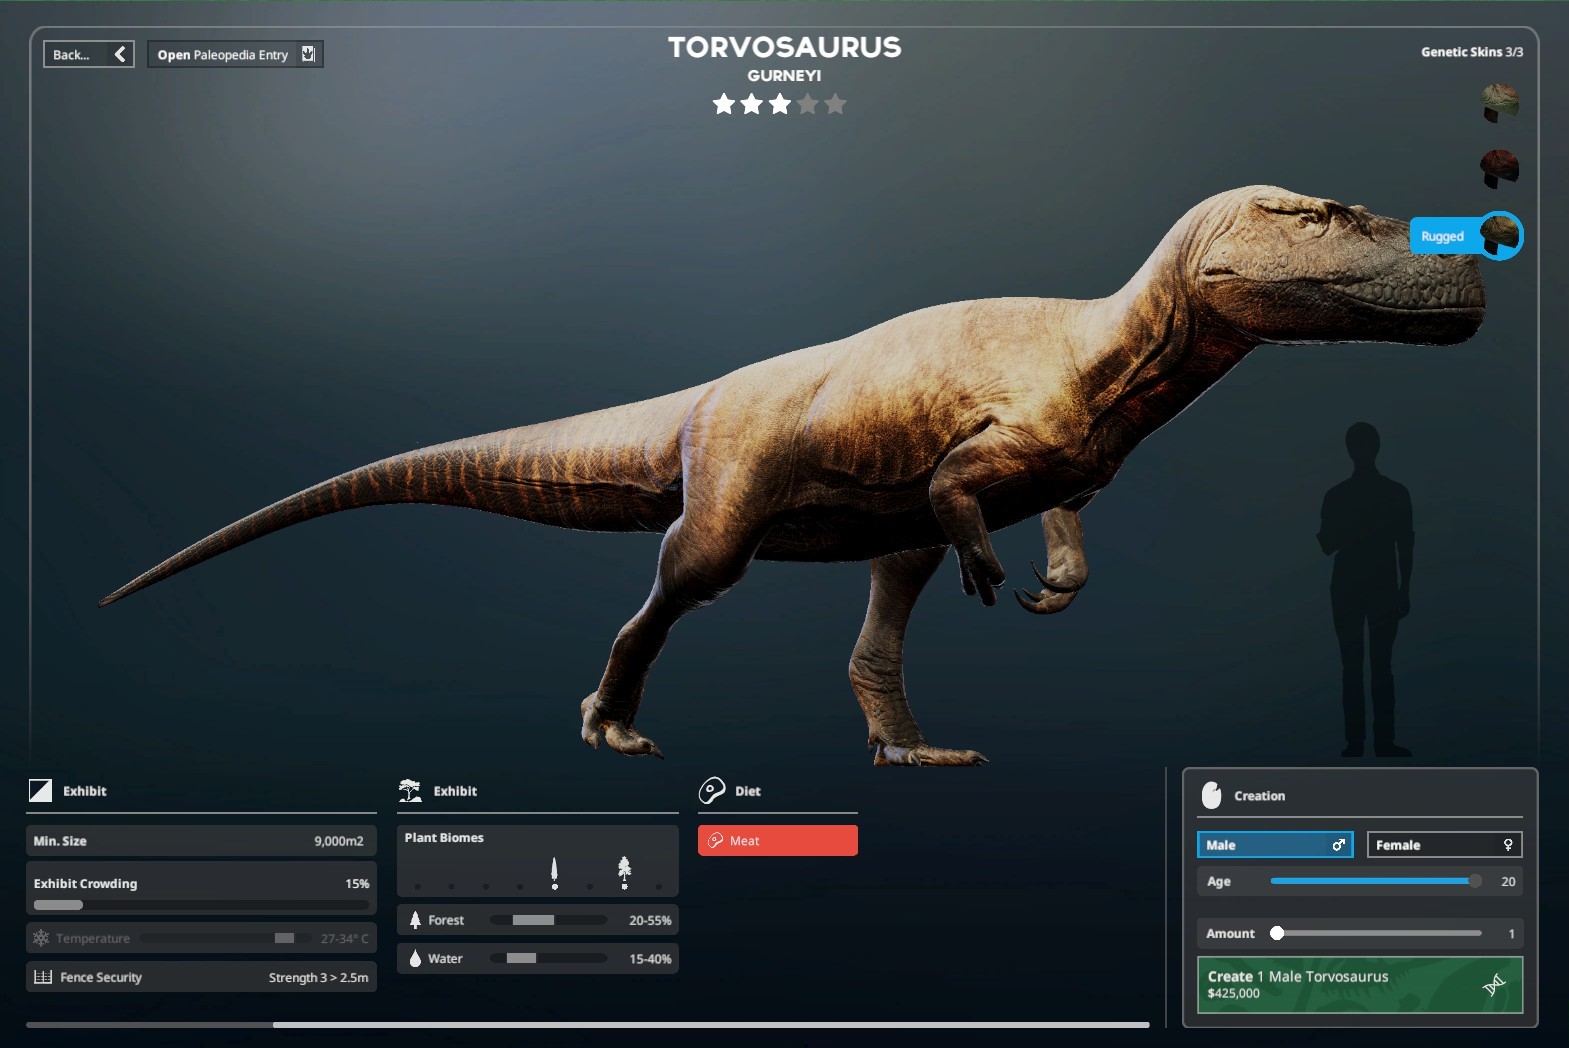Click the Temperature 27-34° C row
The height and width of the screenshot is (1048, 1569).
(x=201, y=938)
